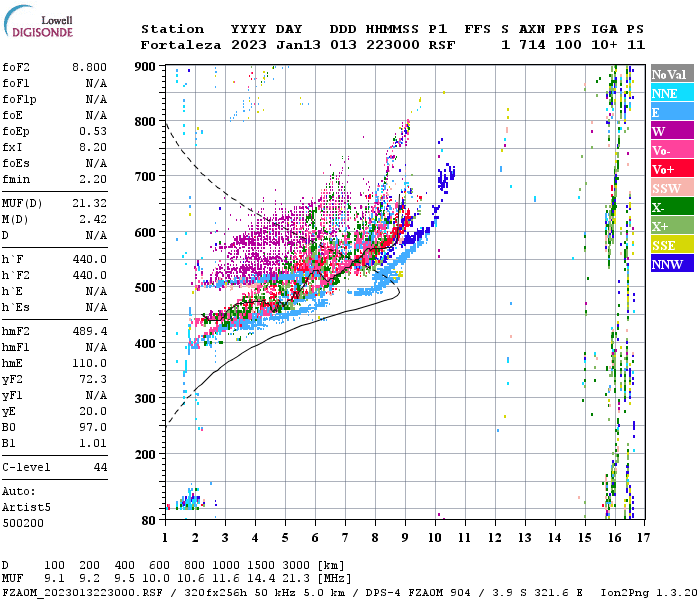Click the NNW blue echo cluster near 10 MHz
Image resolution: width=700 pixels, height=600 pixels.
tap(446, 178)
